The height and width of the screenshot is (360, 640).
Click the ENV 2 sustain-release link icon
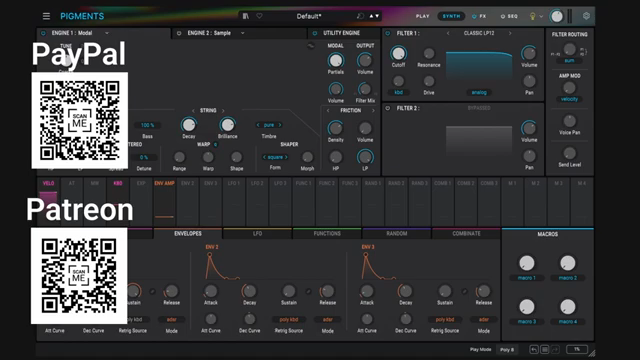coord(309,291)
